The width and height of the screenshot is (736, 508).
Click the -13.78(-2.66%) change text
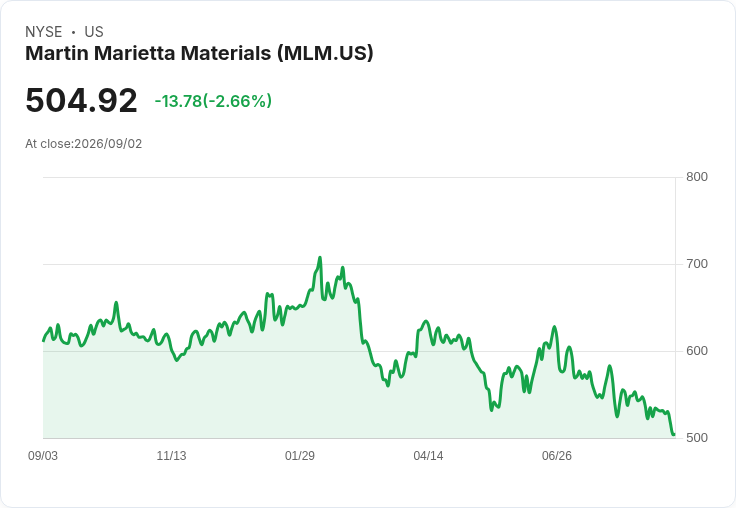point(213,101)
